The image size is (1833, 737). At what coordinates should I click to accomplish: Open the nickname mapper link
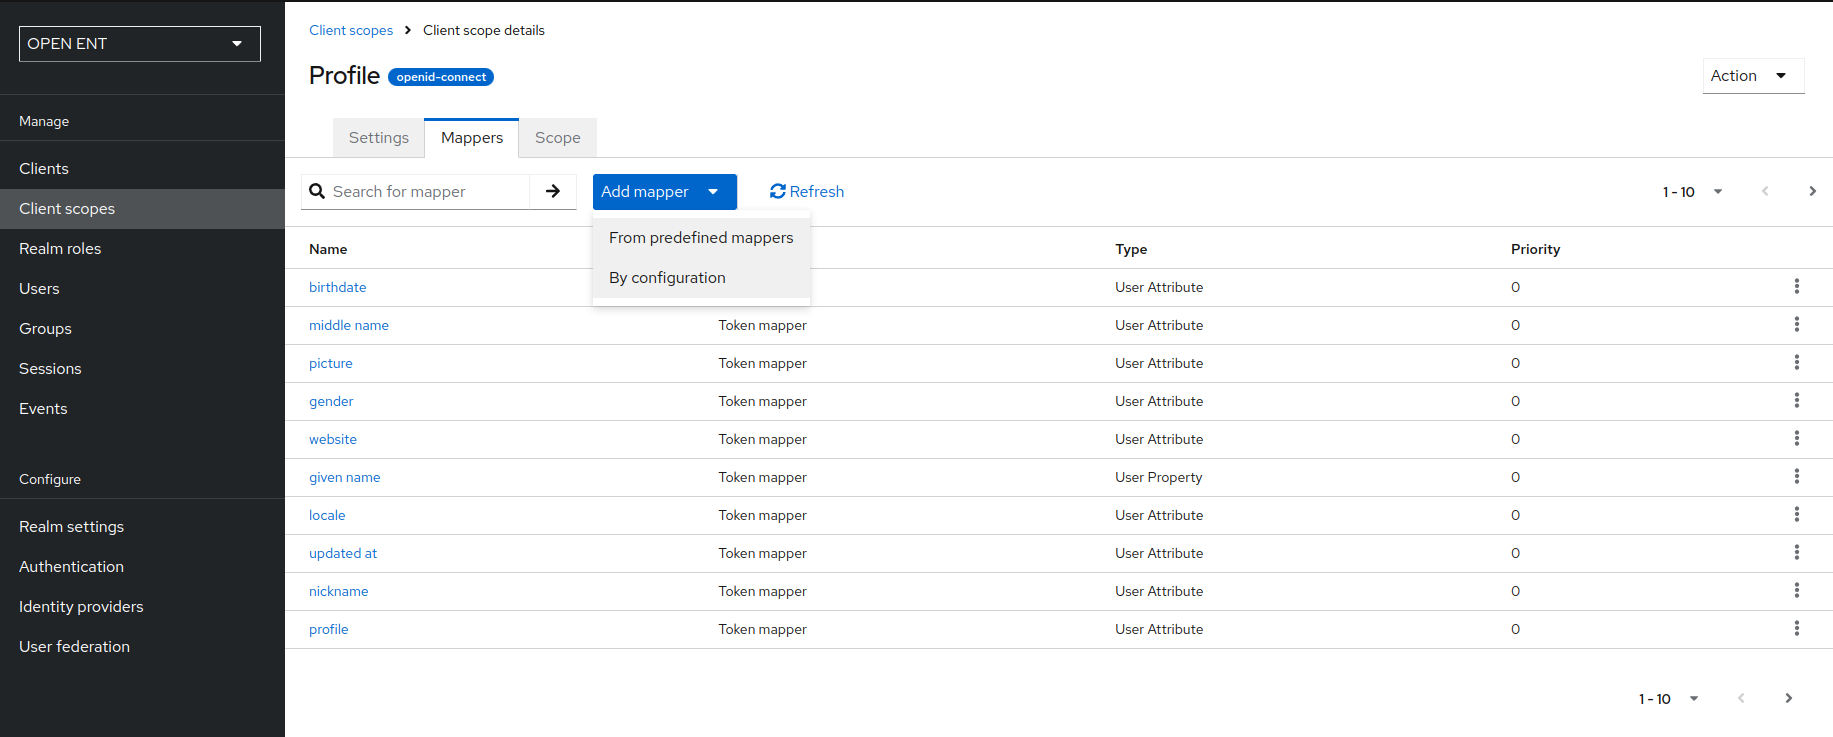tap(339, 591)
